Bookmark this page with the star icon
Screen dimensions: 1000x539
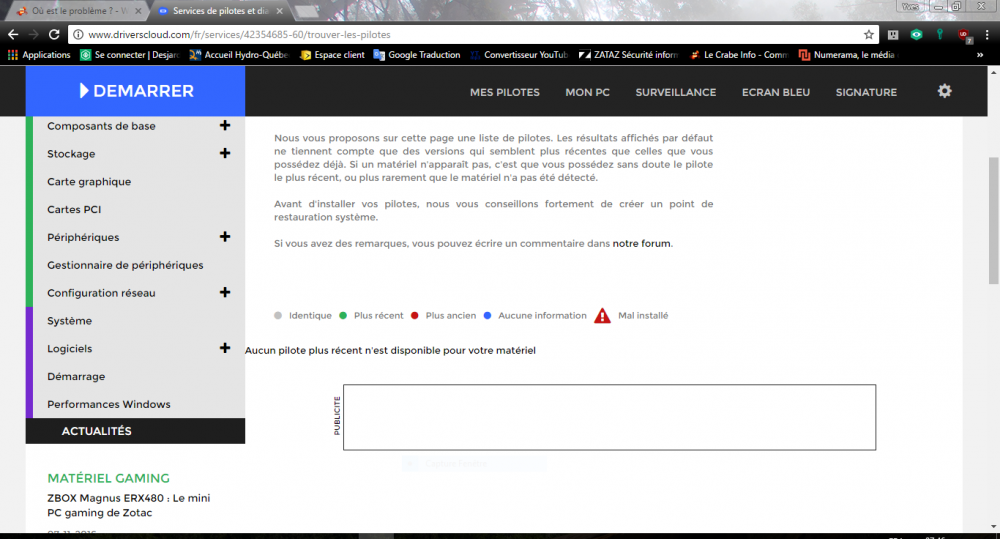[x=869, y=34]
